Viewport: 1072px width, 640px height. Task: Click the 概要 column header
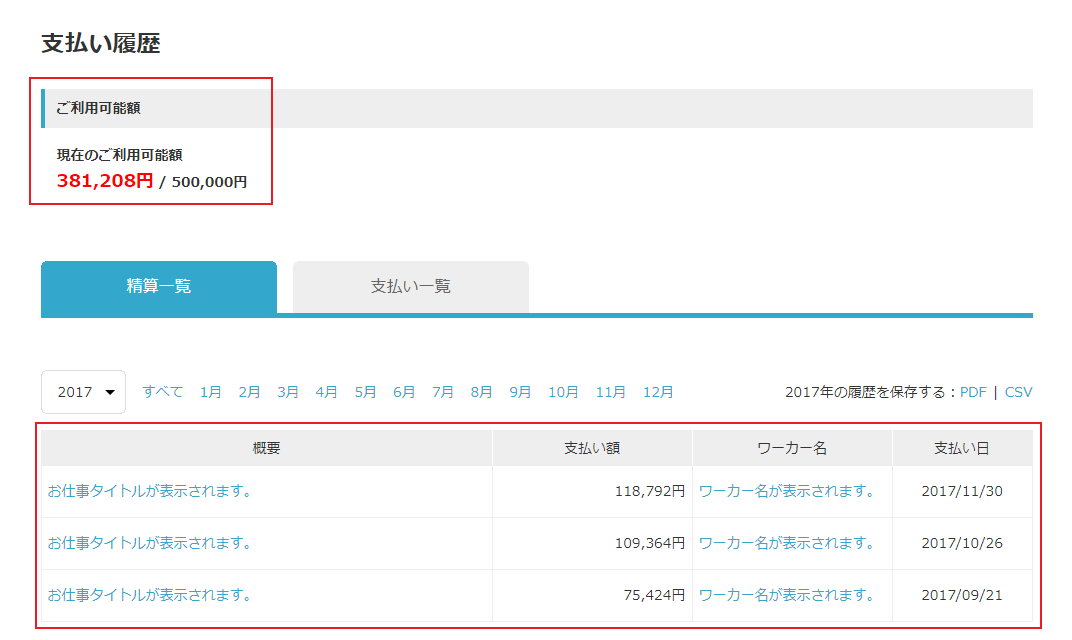click(267, 448)
